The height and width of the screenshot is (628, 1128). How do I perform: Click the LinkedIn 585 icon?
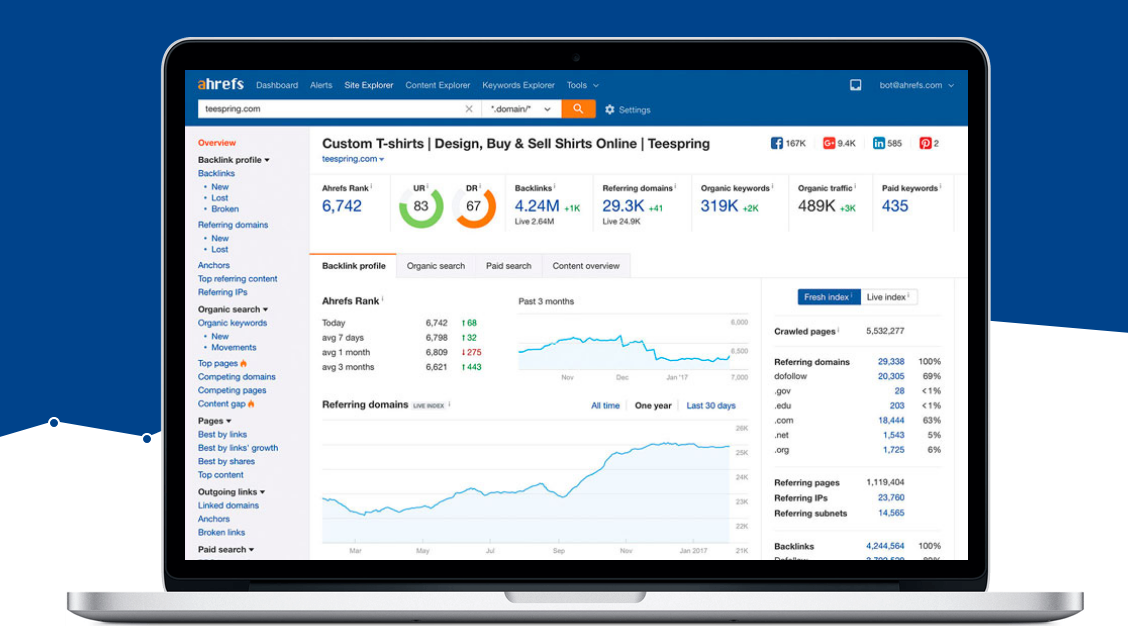(x=878, y=143)
